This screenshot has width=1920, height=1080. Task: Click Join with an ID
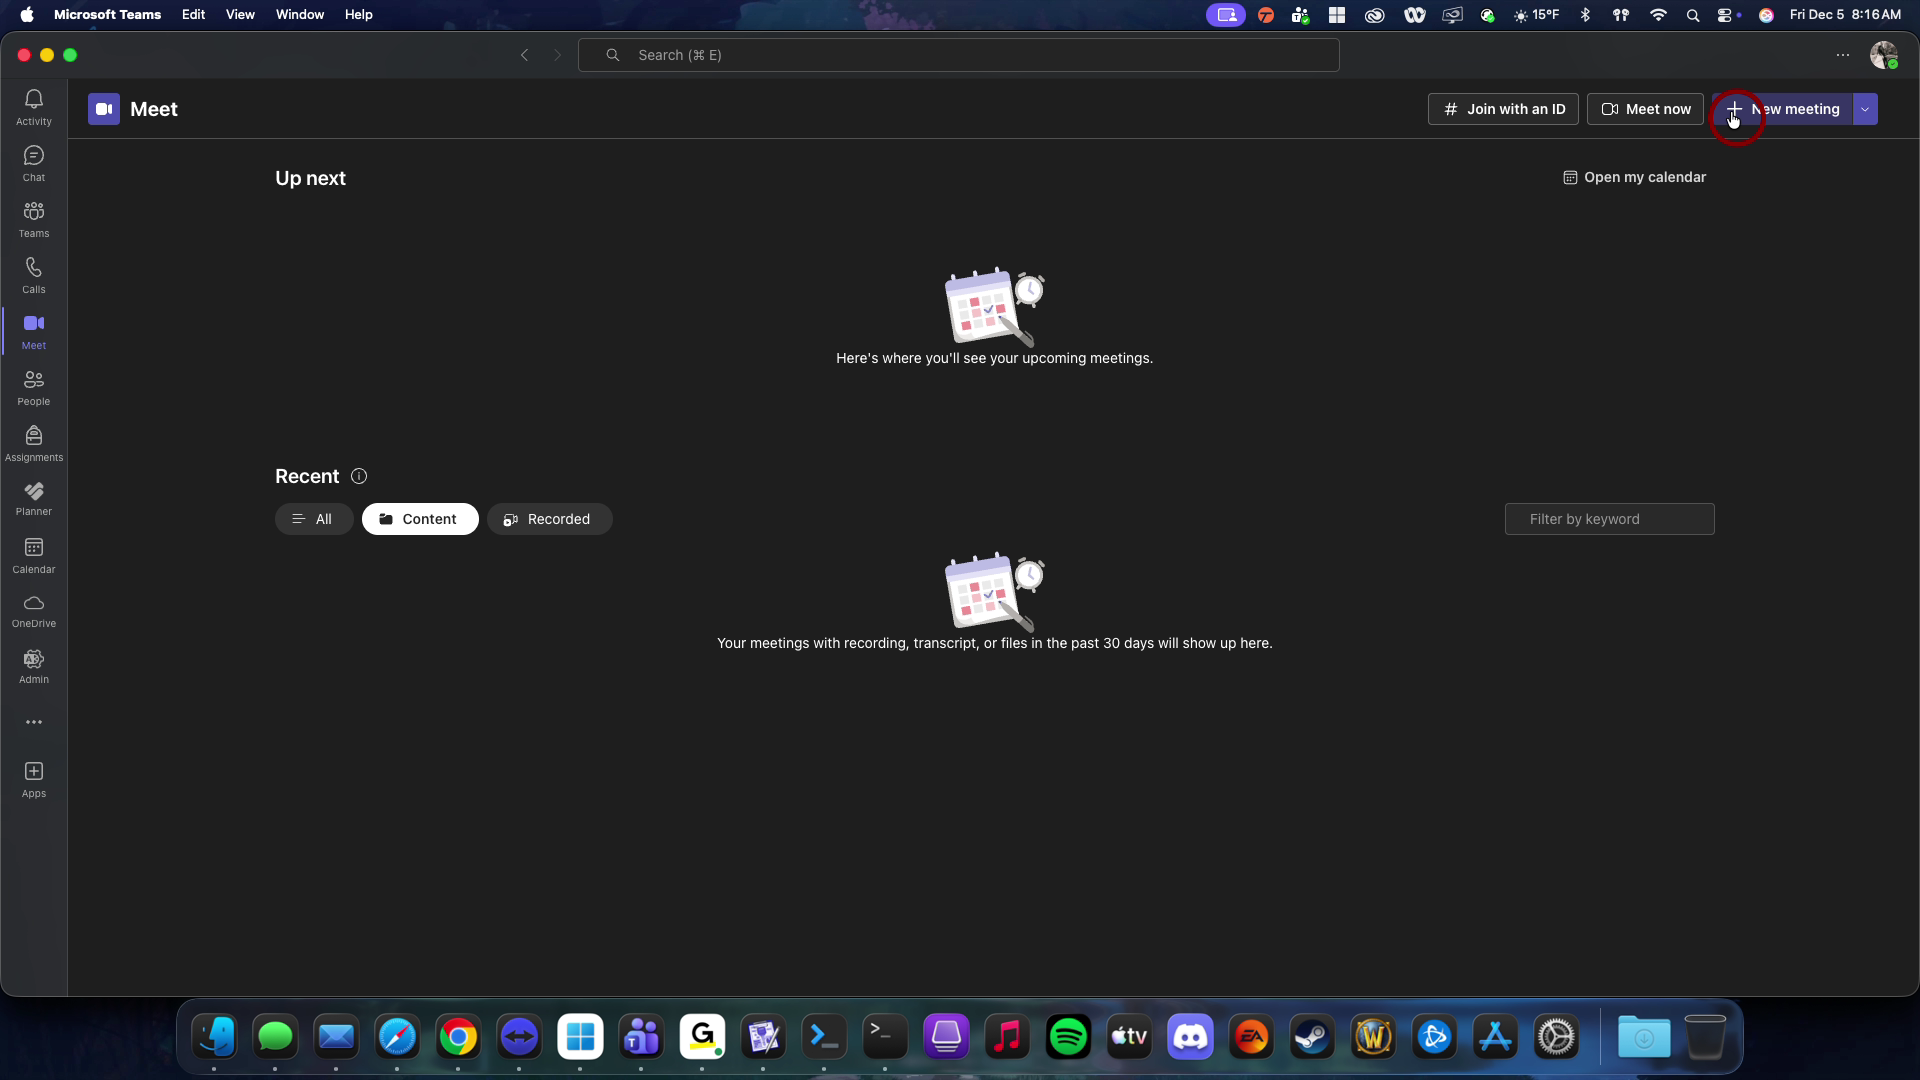coord(1503,109)
